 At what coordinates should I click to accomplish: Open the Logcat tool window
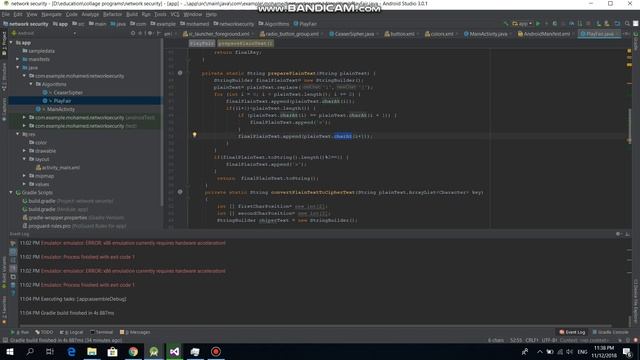[71, 332]
